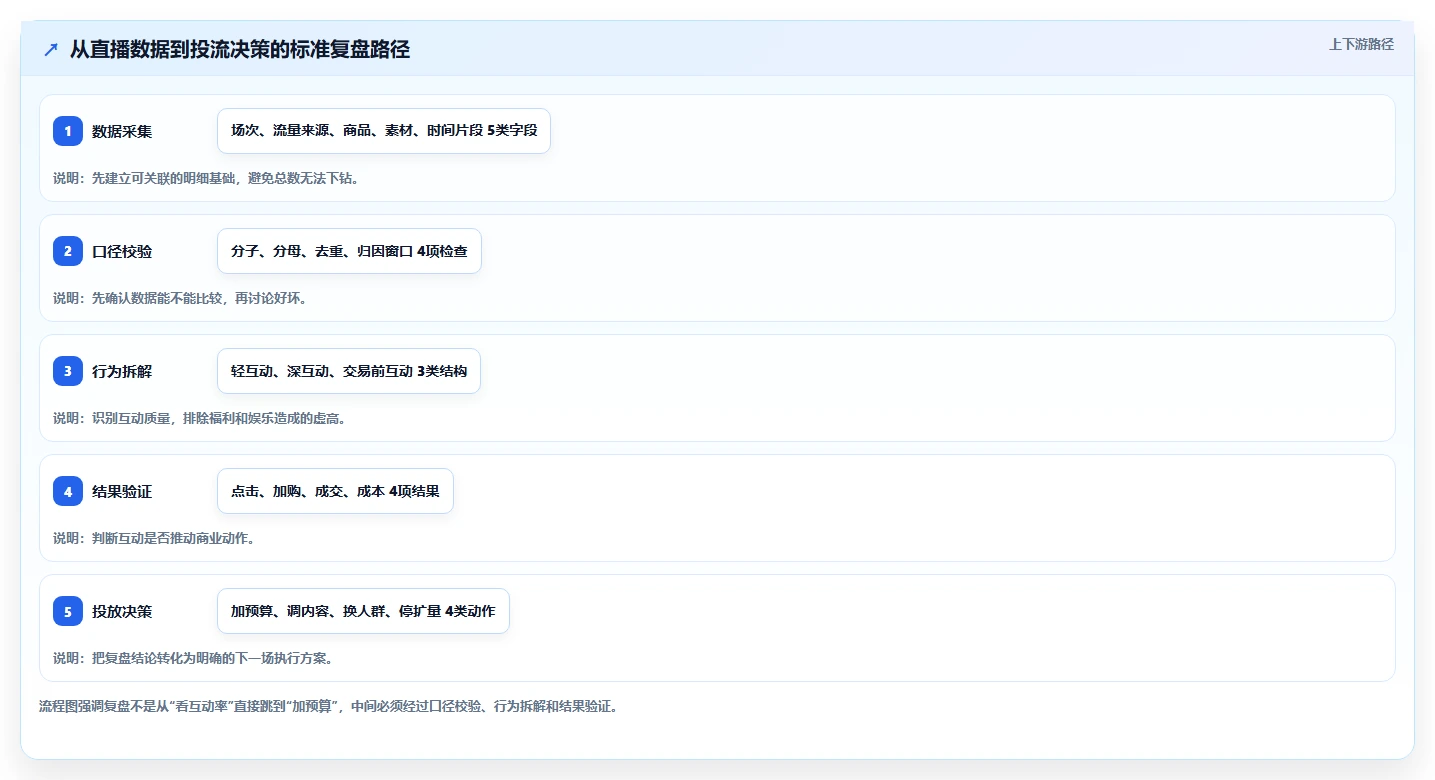Click the 结果验证 step name
This screenshot has width=1435, height=780.
point(122,491)
